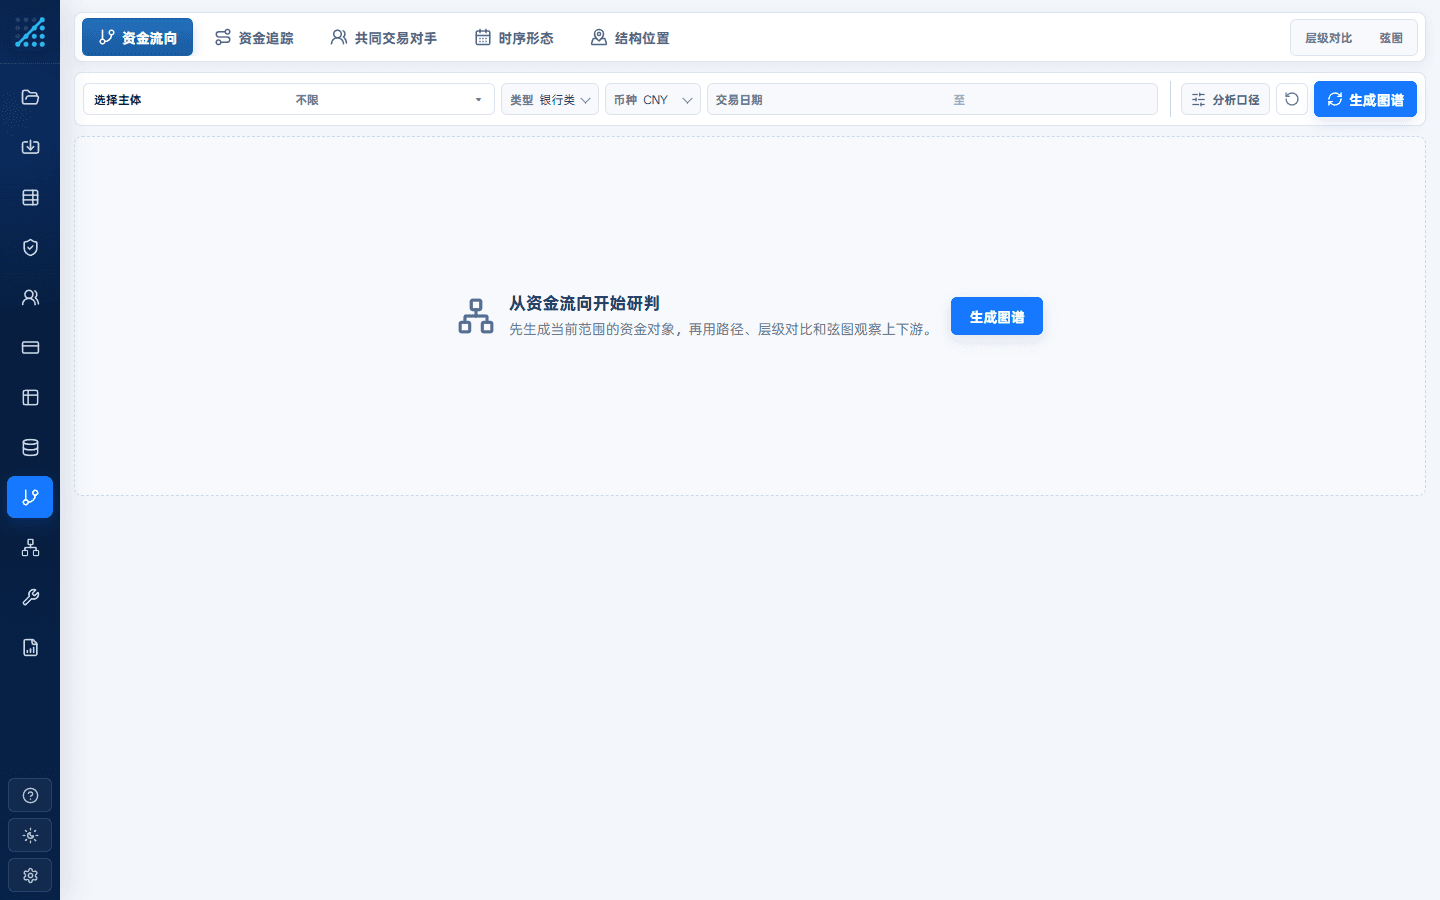
Task: Open the card sidebar icon
Action: pos(30,347)
